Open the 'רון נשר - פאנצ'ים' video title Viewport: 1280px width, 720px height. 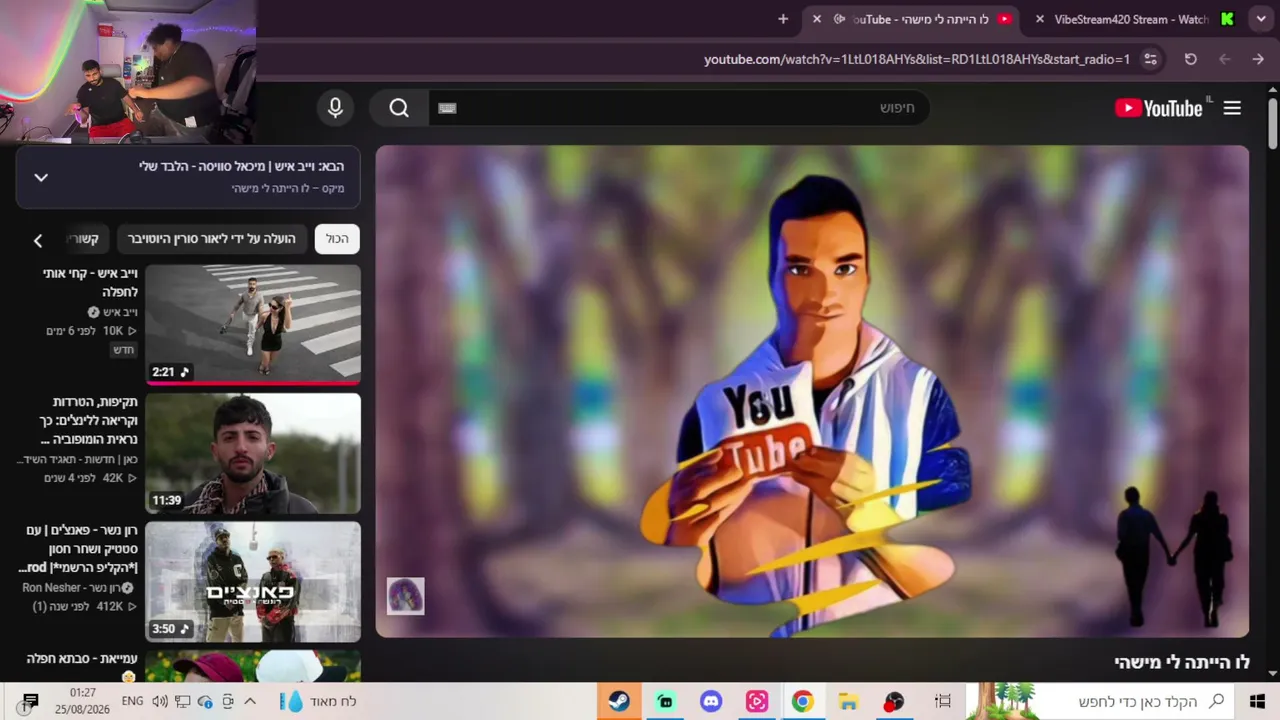[78, 549]
